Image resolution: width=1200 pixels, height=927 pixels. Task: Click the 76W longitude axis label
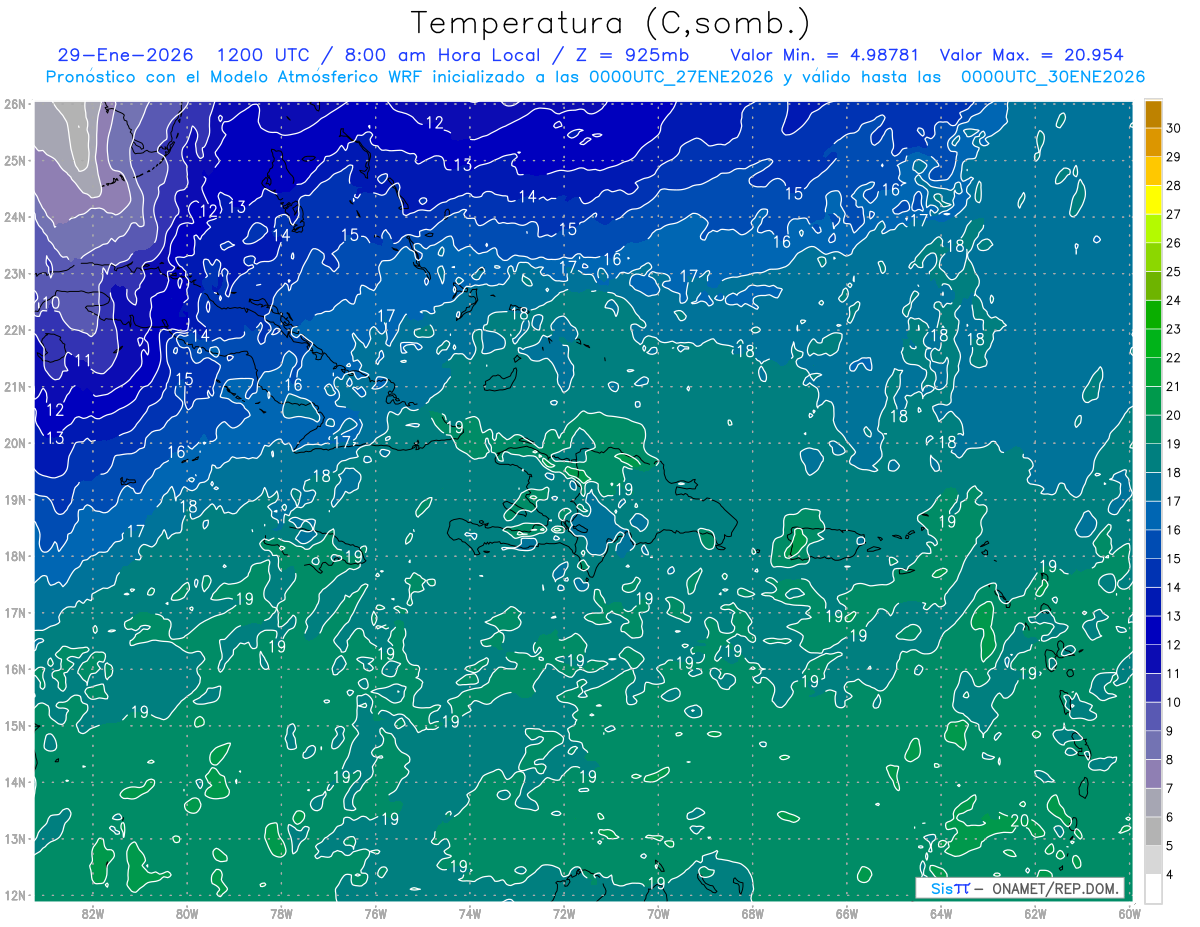pos(376,913)
